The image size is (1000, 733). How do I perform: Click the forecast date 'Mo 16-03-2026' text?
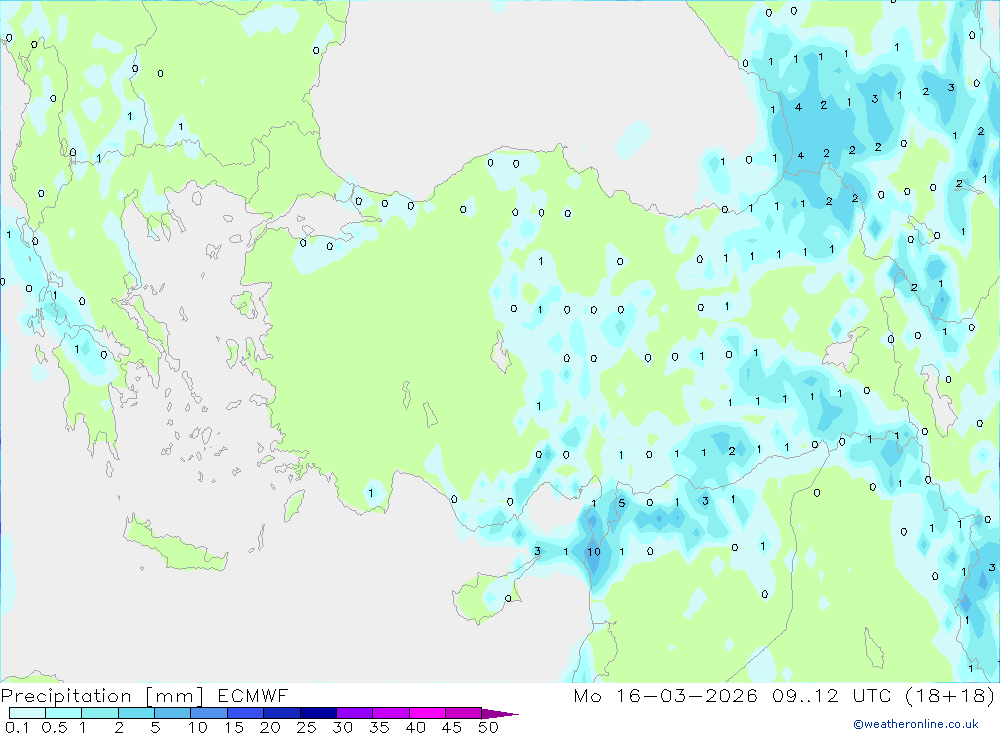[665, 696]
